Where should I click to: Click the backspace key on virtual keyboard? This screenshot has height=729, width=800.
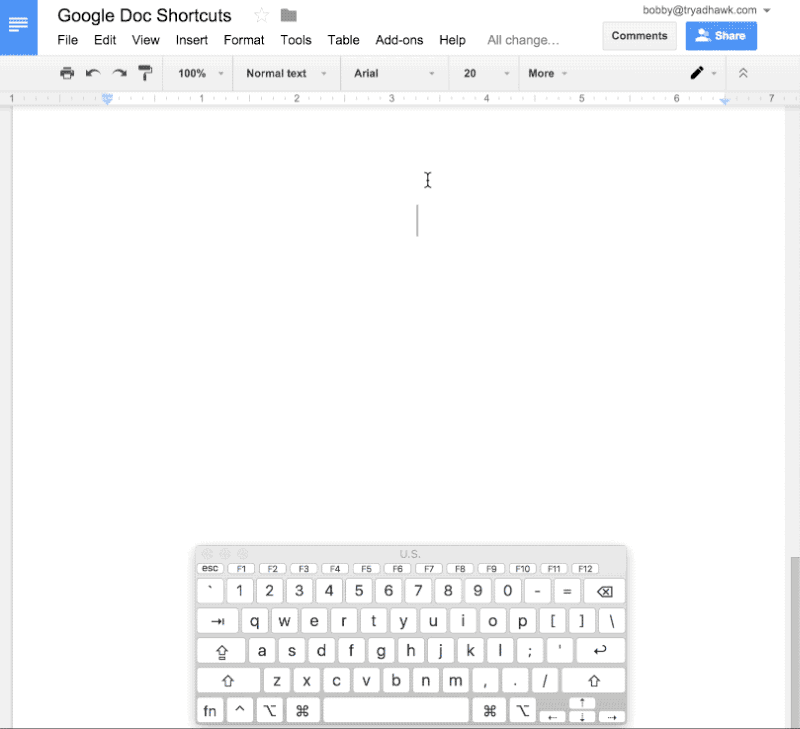[x=605, y=591]
